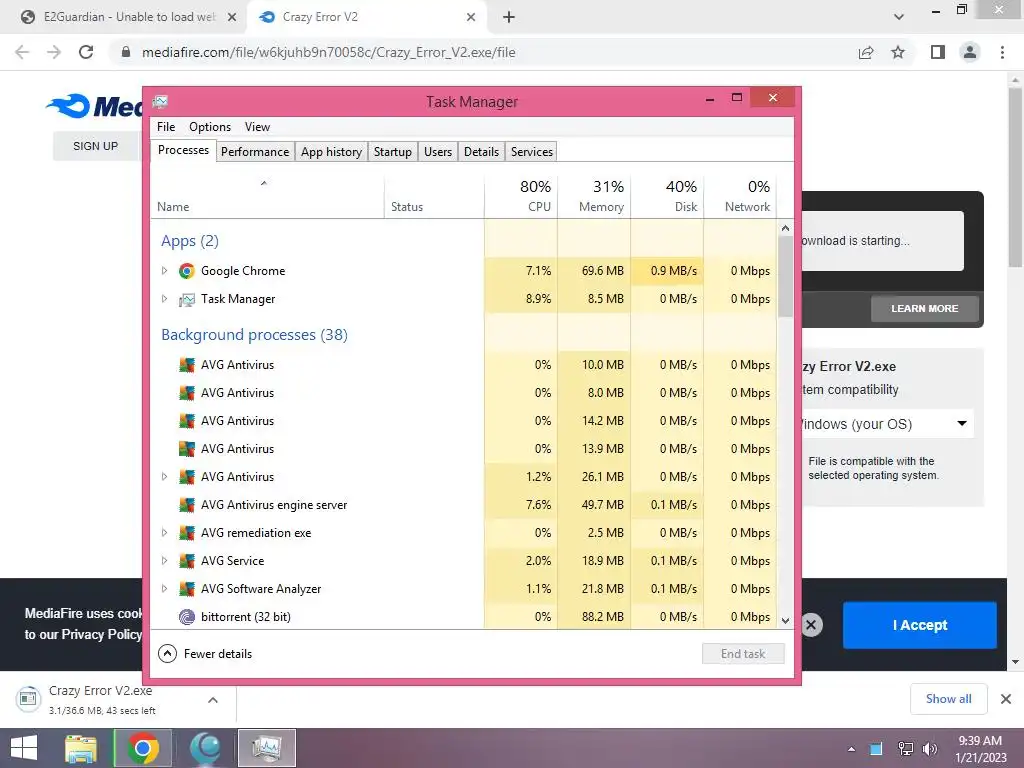The width and height of the screenshot is (1024, 768).
Task: Switch to the Startup tab
Action: coord(392,152)
